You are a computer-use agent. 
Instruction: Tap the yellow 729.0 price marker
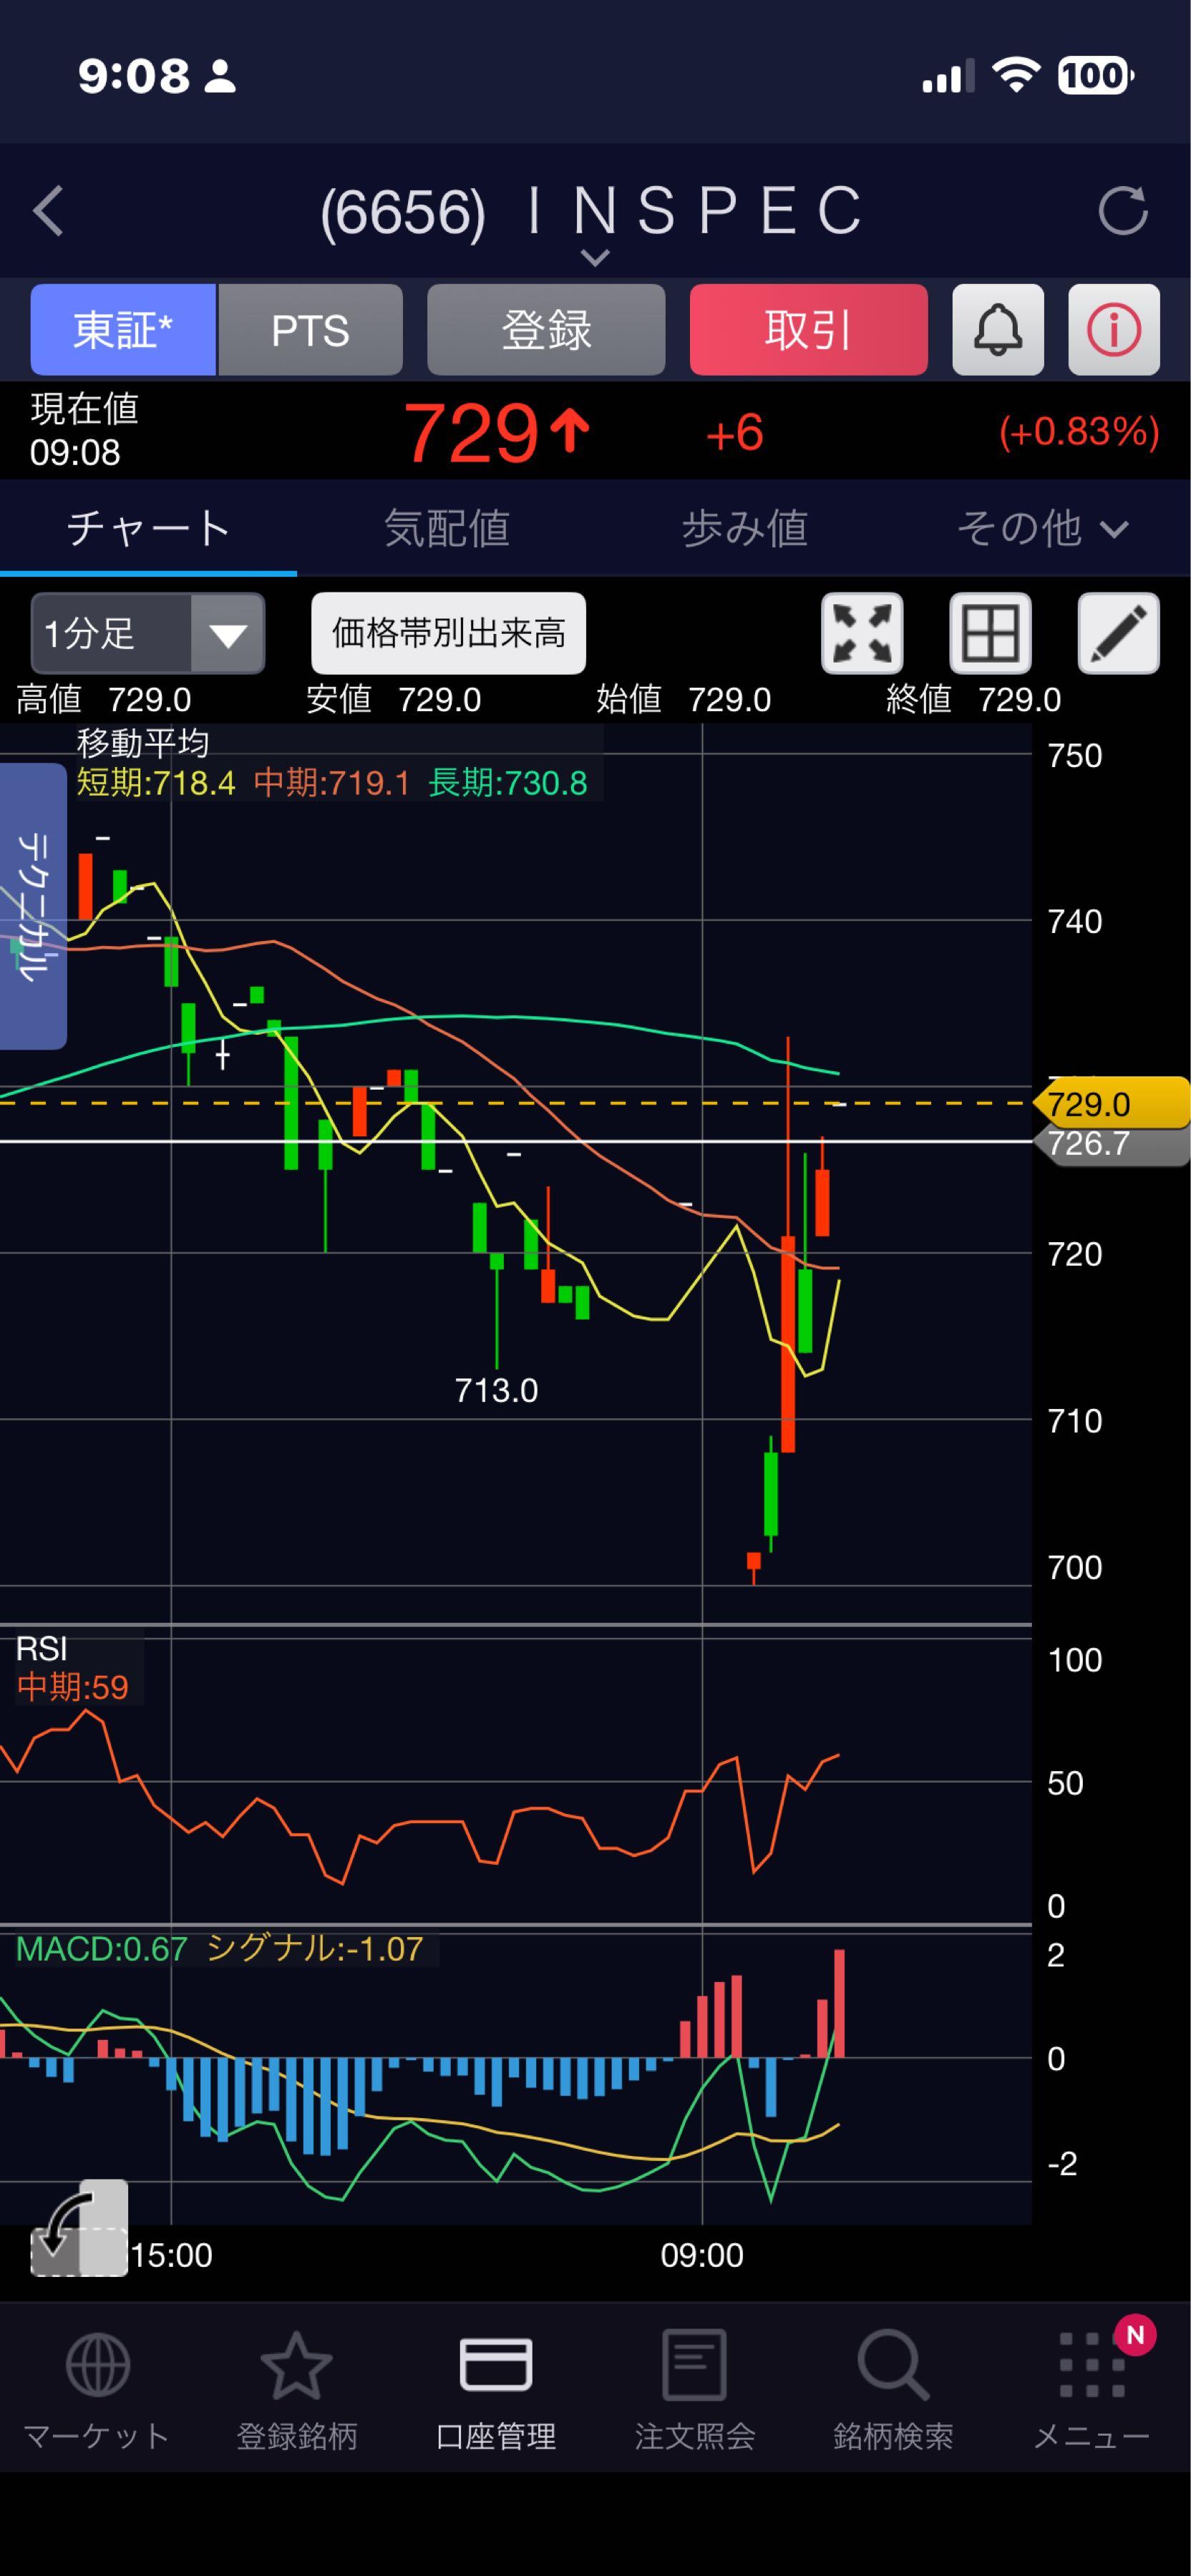pos(1112,1104)
